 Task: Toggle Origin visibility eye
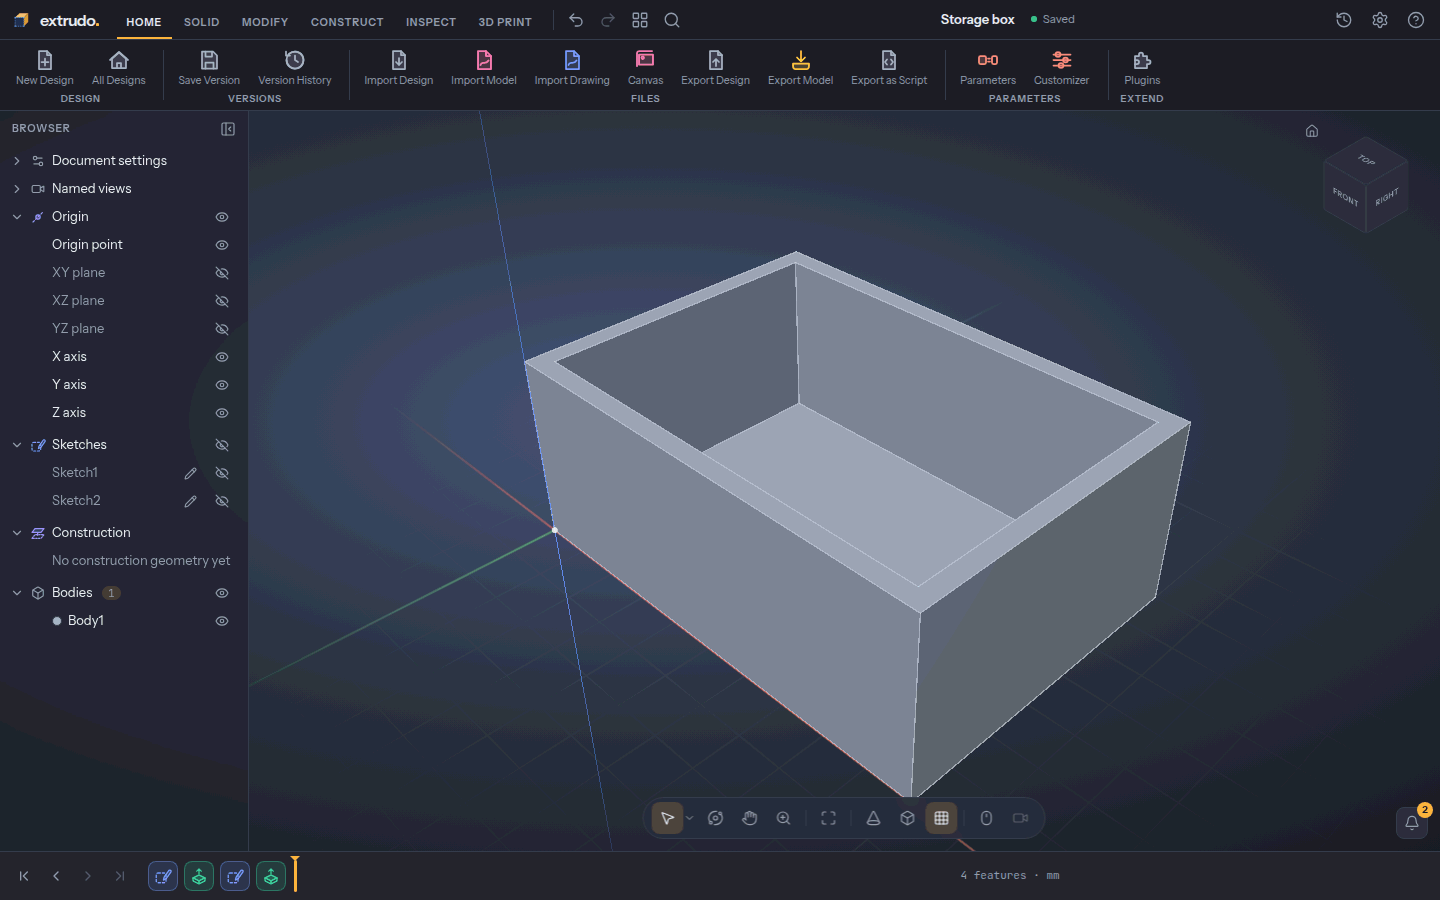(222, 217)
